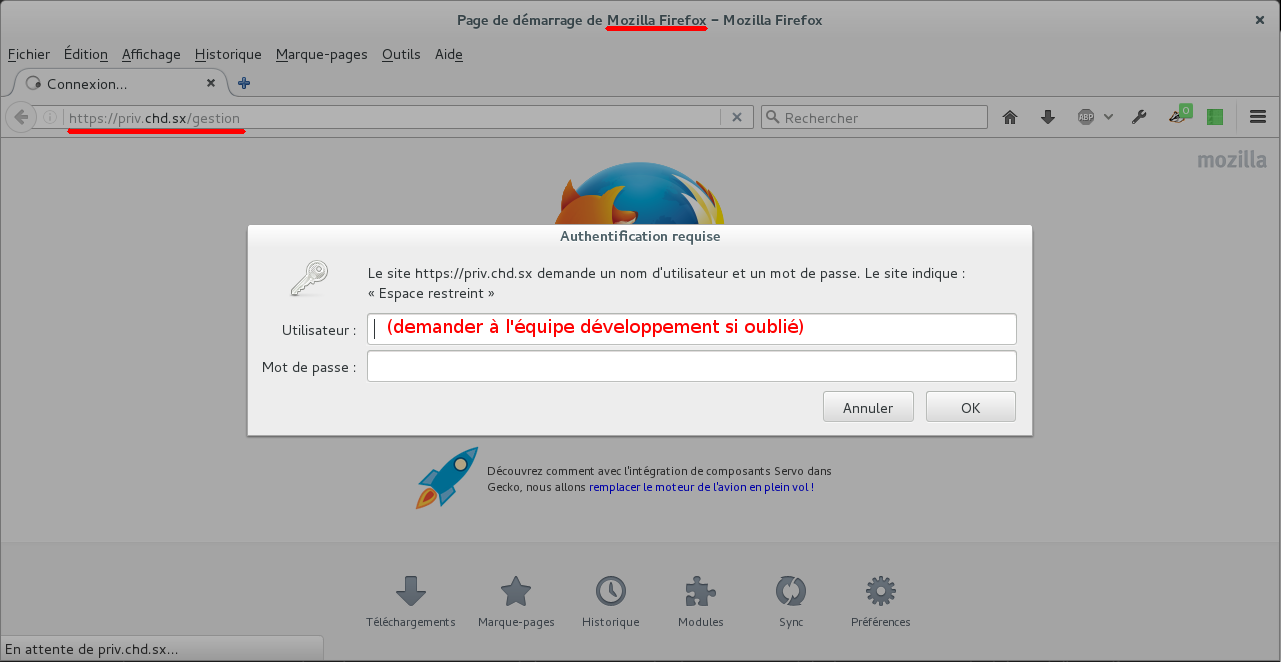Open Marque-pages star on the start page

click(516, 602)
